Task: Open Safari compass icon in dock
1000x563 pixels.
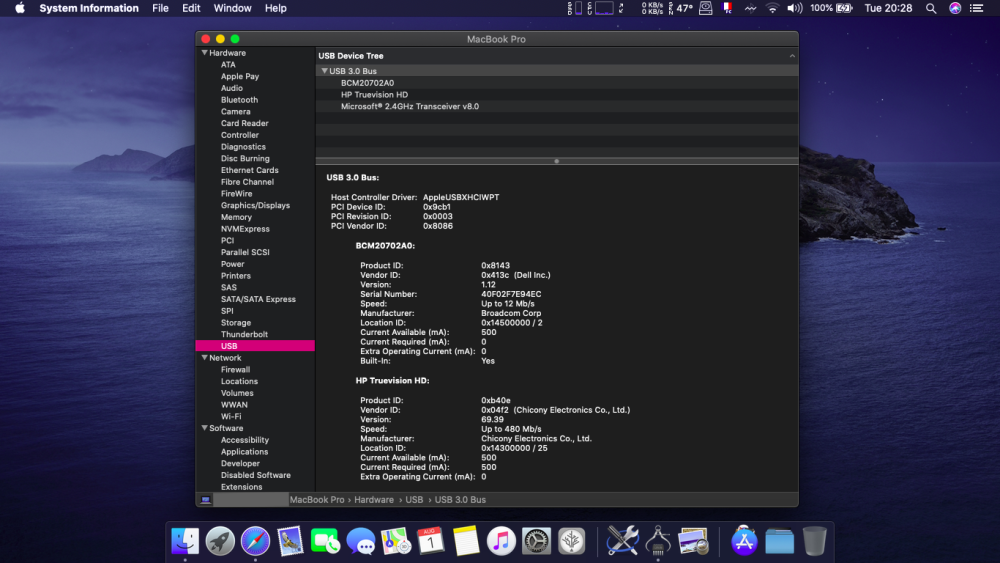Action: 255,541
